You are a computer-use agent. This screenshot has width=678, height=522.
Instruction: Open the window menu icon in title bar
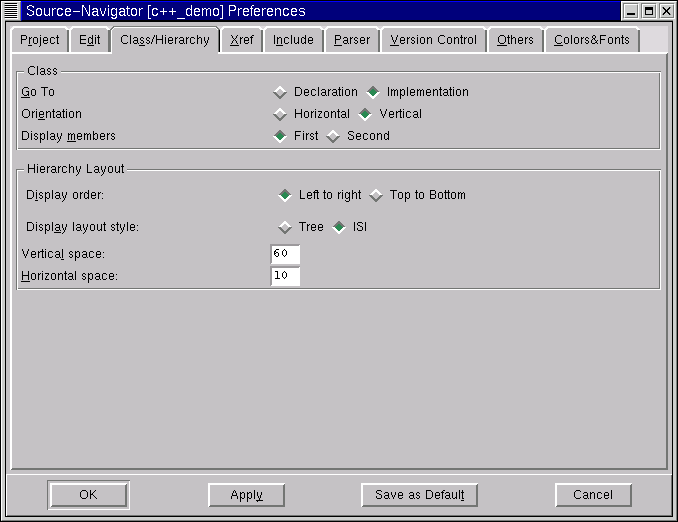[x=11, y=10]
